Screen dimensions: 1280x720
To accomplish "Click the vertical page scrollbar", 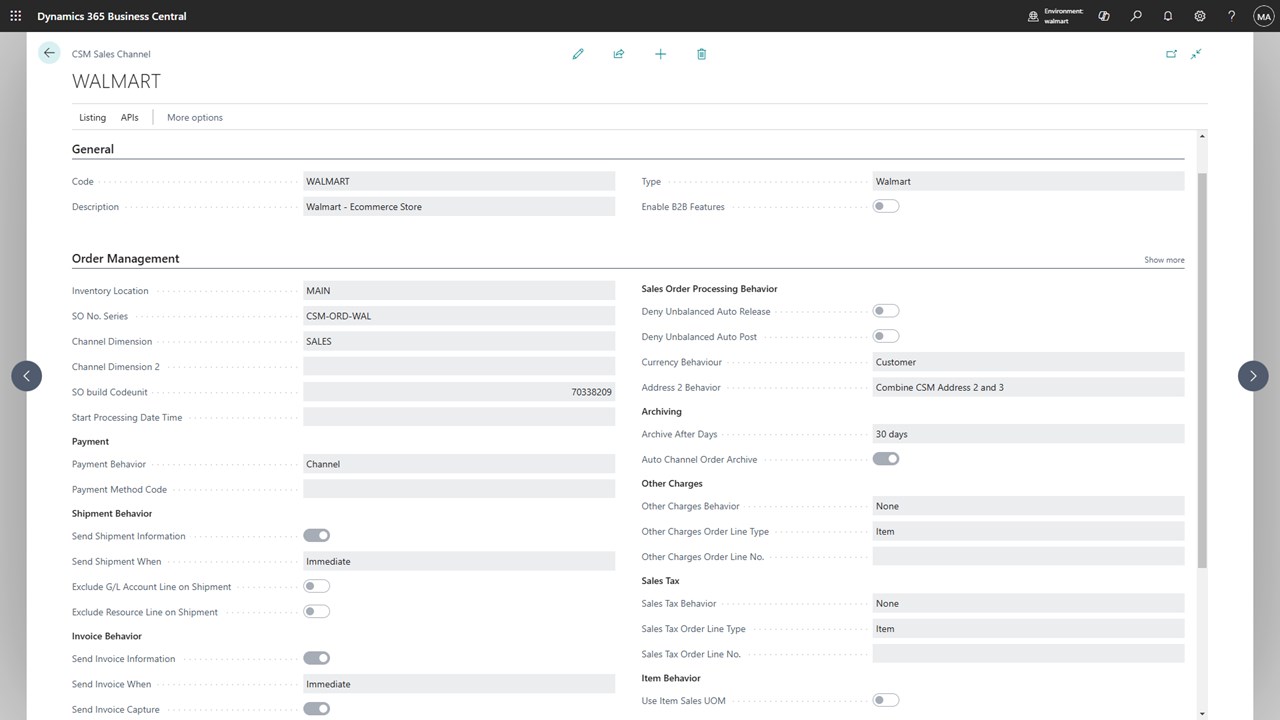I will 1202,370.
